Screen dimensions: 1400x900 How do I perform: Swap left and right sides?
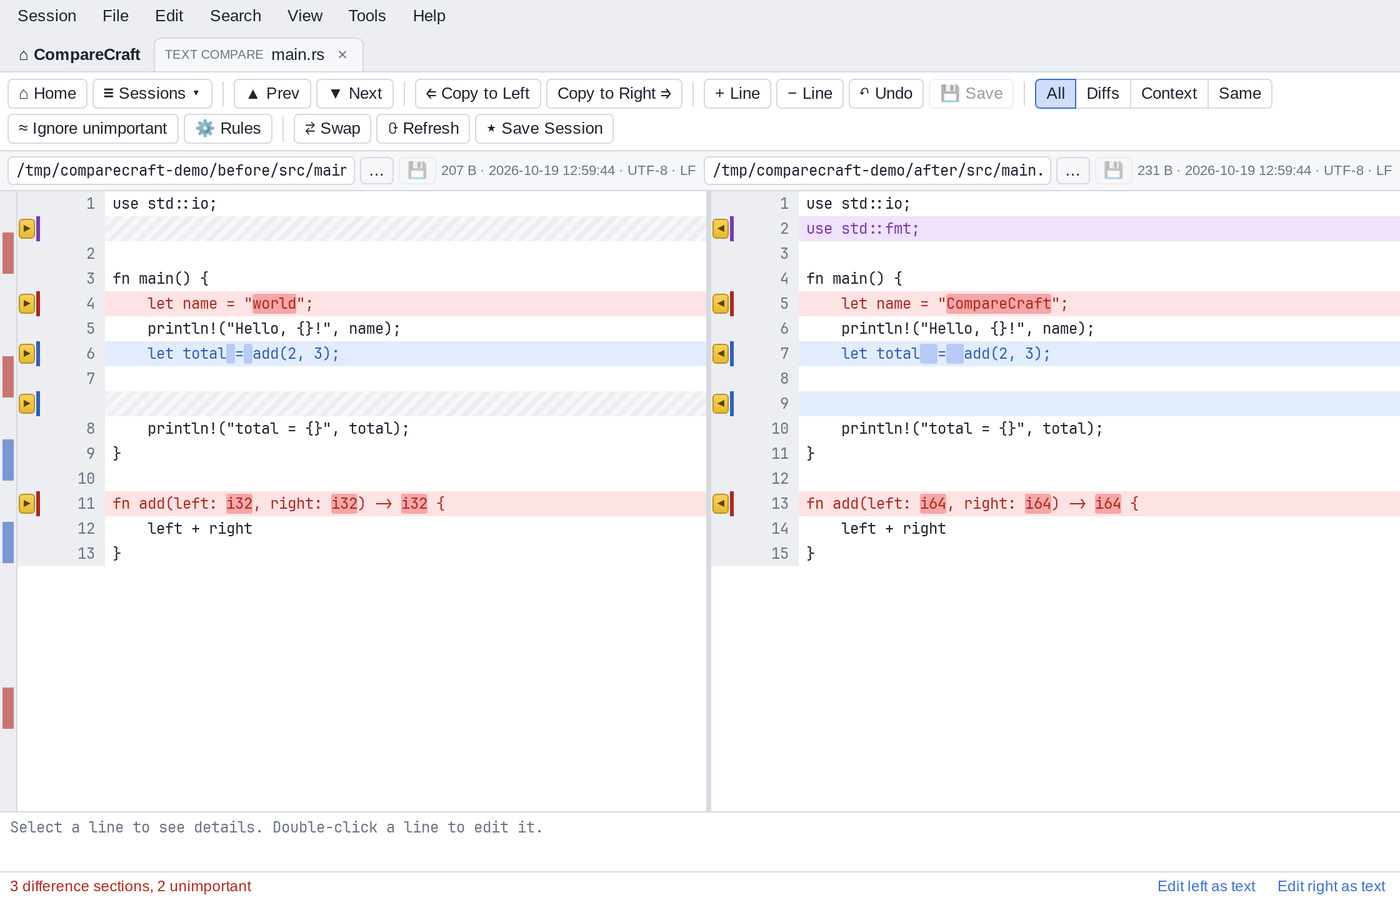point(332,128)
